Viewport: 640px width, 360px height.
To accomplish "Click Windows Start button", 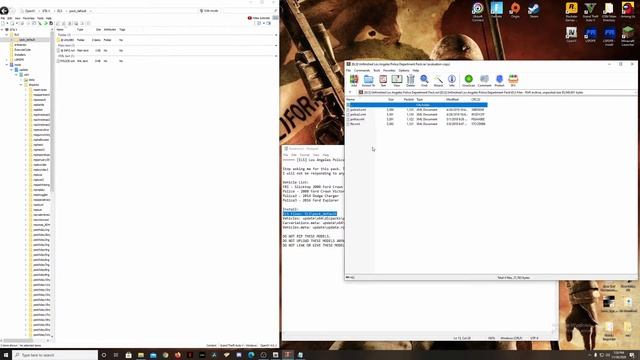I will 6,355.
